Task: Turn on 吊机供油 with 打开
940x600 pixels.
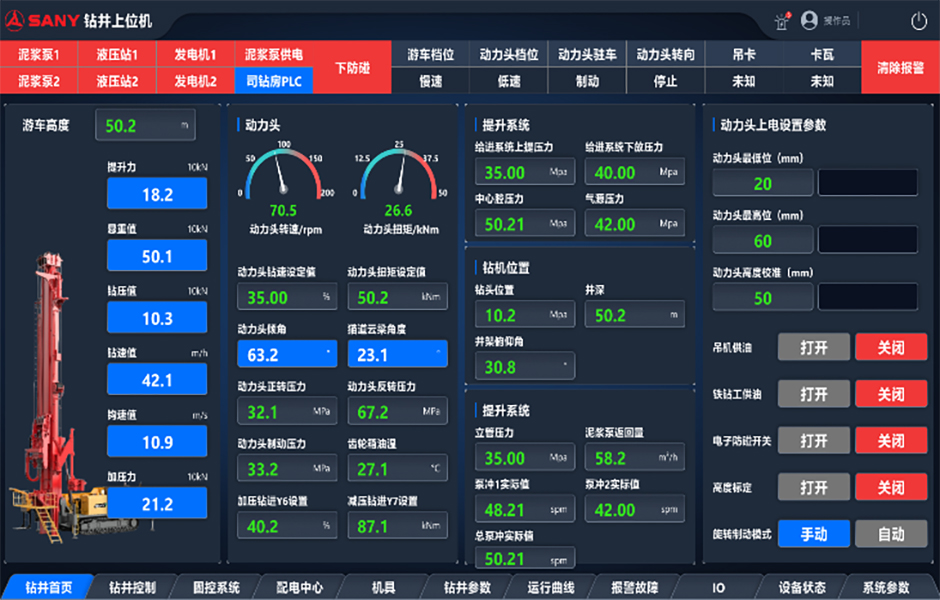Action: pyautogui.click(x=813, y=347)
